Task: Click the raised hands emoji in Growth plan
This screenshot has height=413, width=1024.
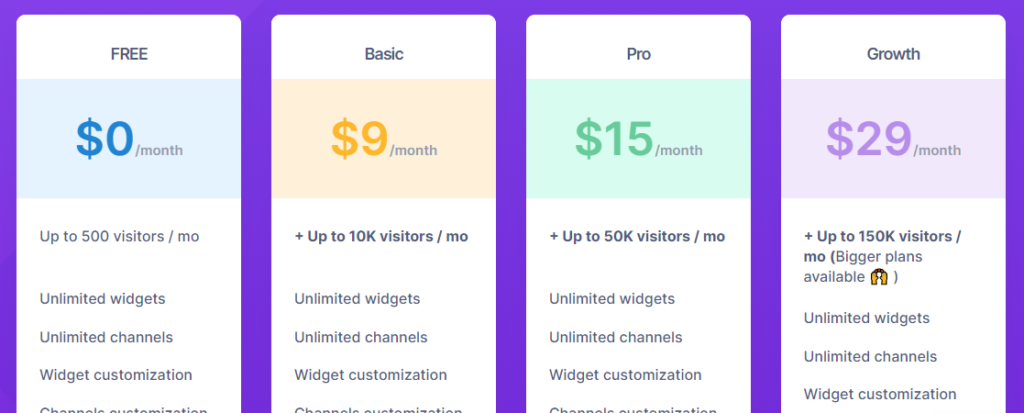Action: [x=879, y=277]
